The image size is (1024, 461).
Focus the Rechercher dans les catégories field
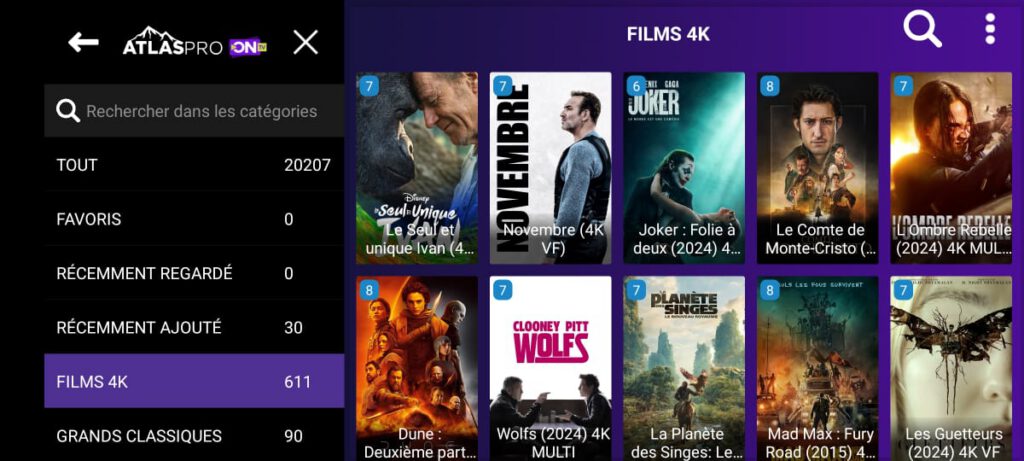pyautogui.click(x=194, y=111)
